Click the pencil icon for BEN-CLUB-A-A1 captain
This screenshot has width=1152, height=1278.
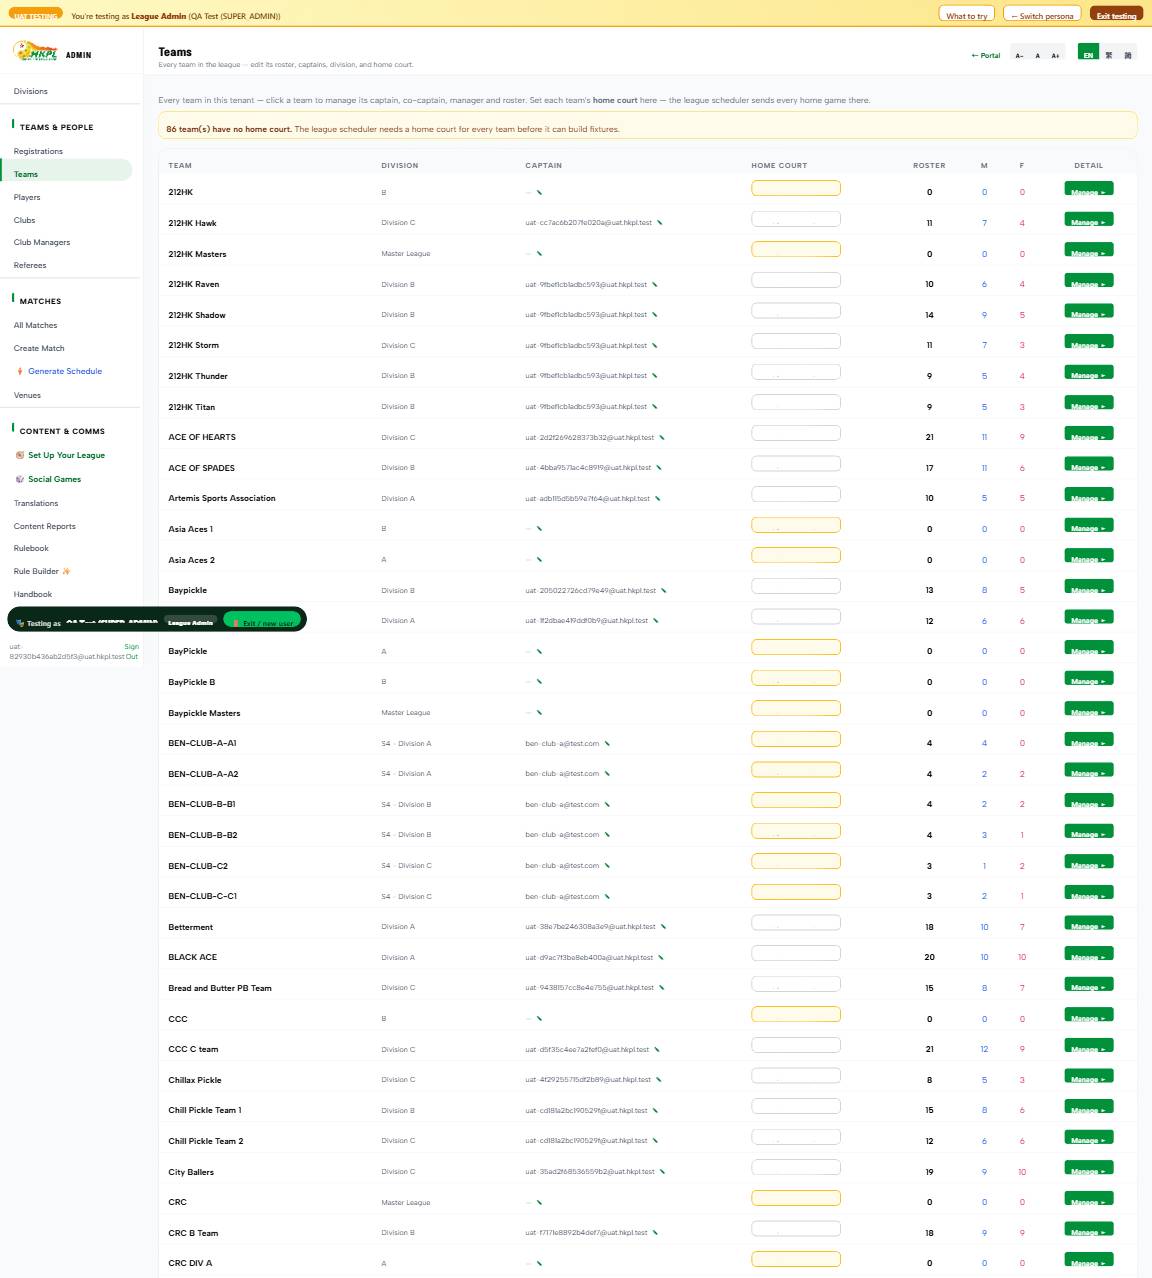tap(607, 744)
